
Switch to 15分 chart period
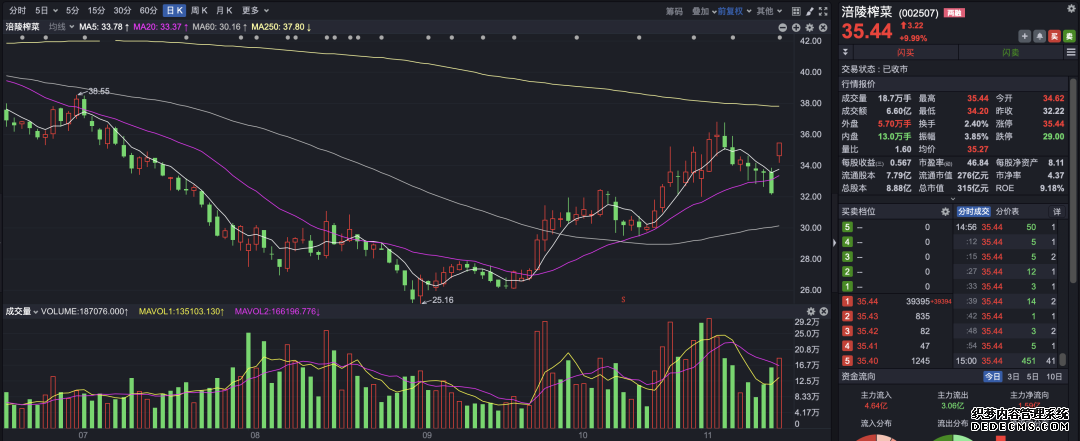(x=97, y=10)
